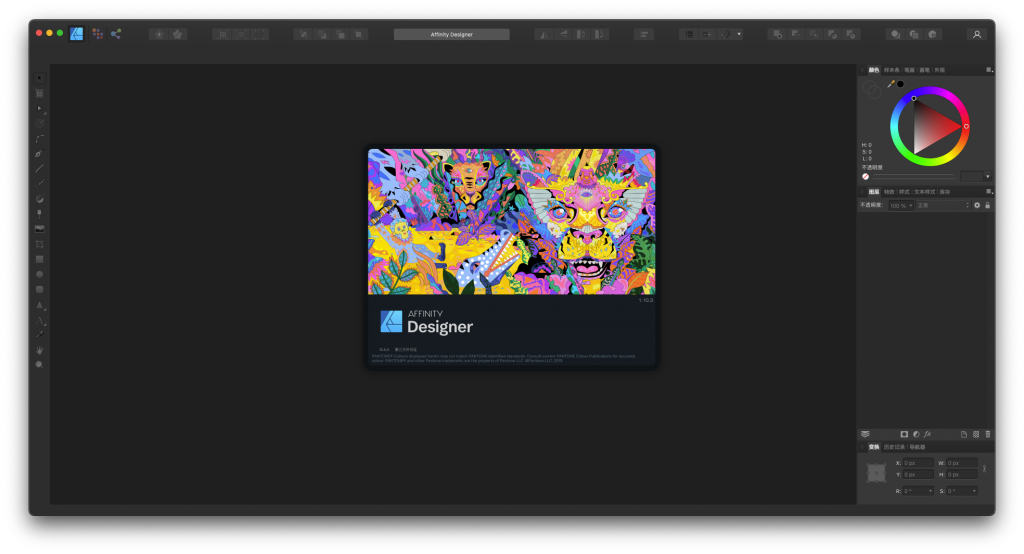Add an adjustment layer from Layers panel
Image resolution: width=1024 pixels, height=554 pixels.
click(x=916, y=434)
